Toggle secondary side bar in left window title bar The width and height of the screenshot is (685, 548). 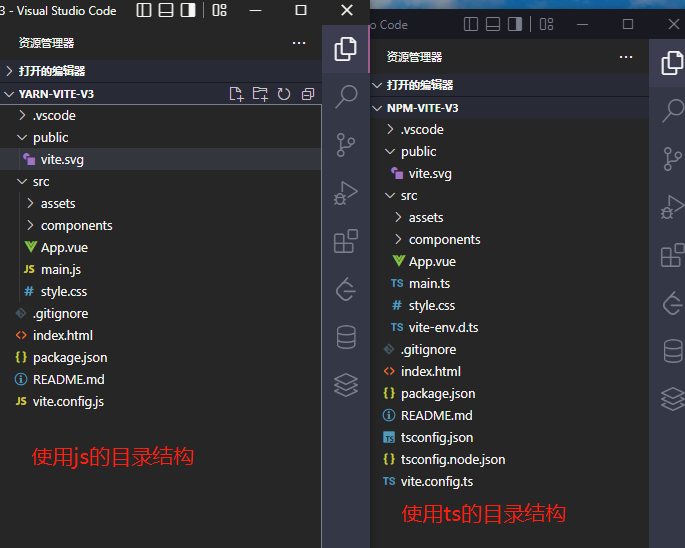point(188,10)
